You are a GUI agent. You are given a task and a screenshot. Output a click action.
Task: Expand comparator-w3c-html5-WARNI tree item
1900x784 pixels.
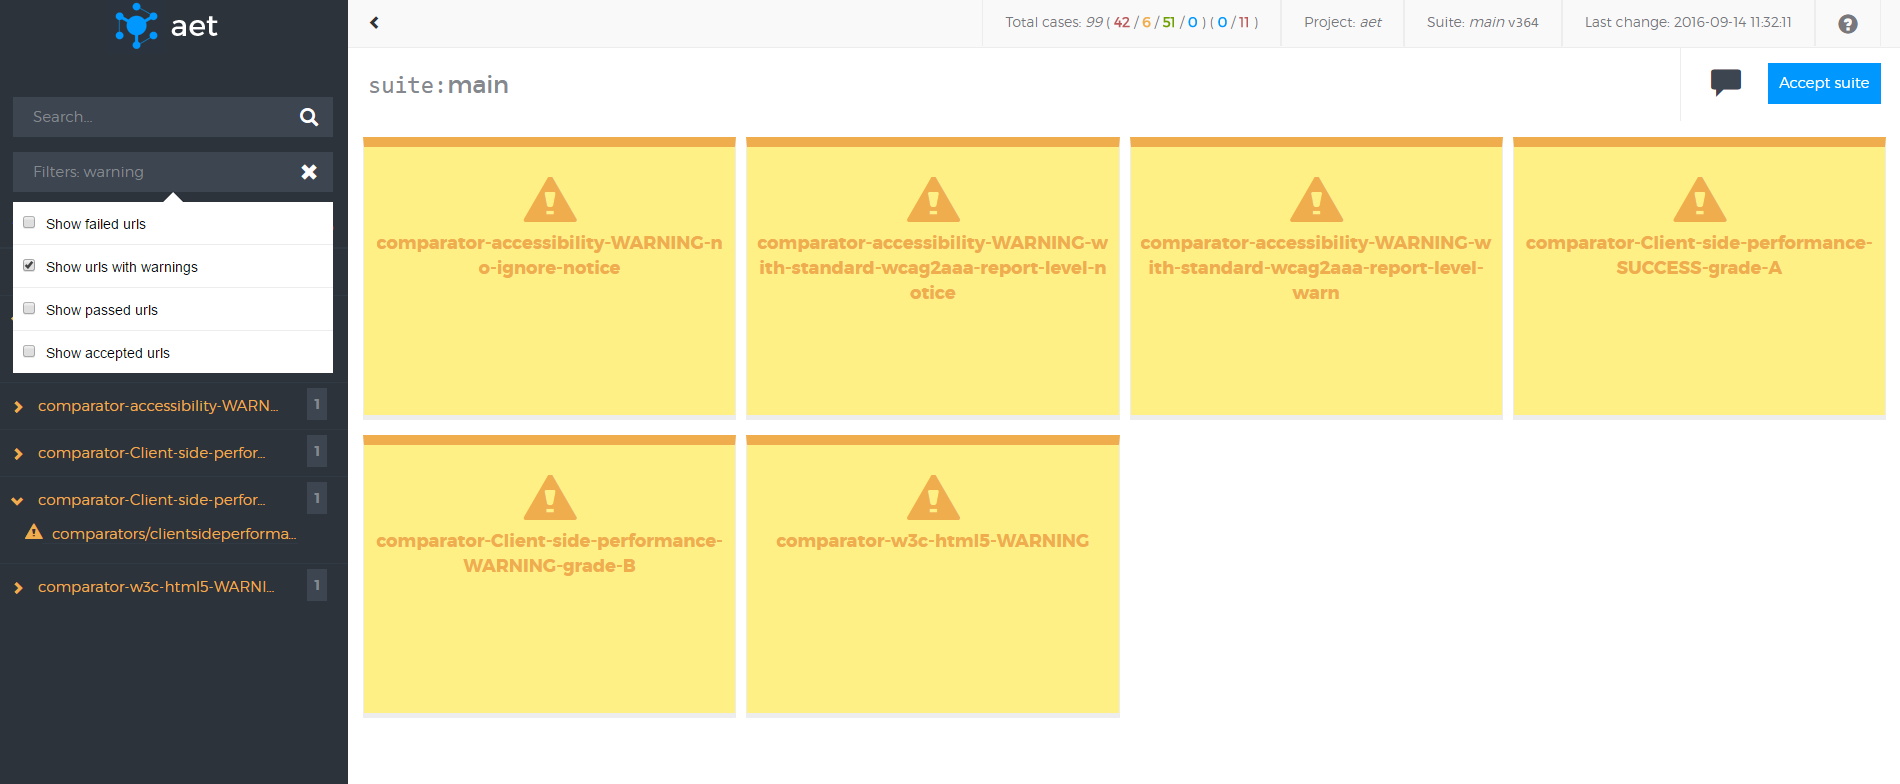18,587
